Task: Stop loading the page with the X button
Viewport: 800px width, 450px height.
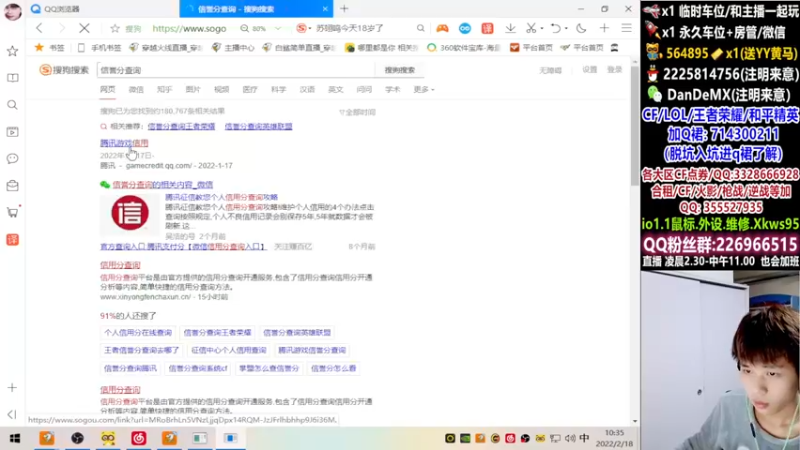Action: pyautogui.click(x=84, y=29)
